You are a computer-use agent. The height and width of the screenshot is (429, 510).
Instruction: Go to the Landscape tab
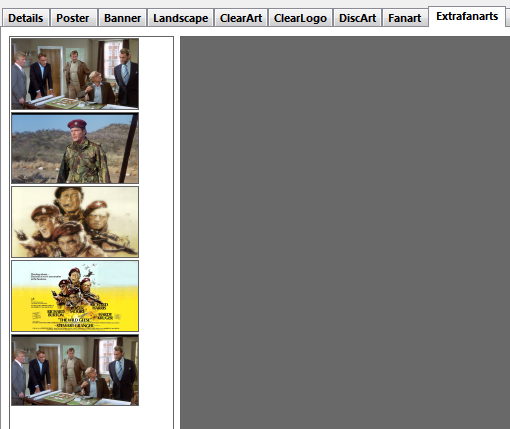180,18
